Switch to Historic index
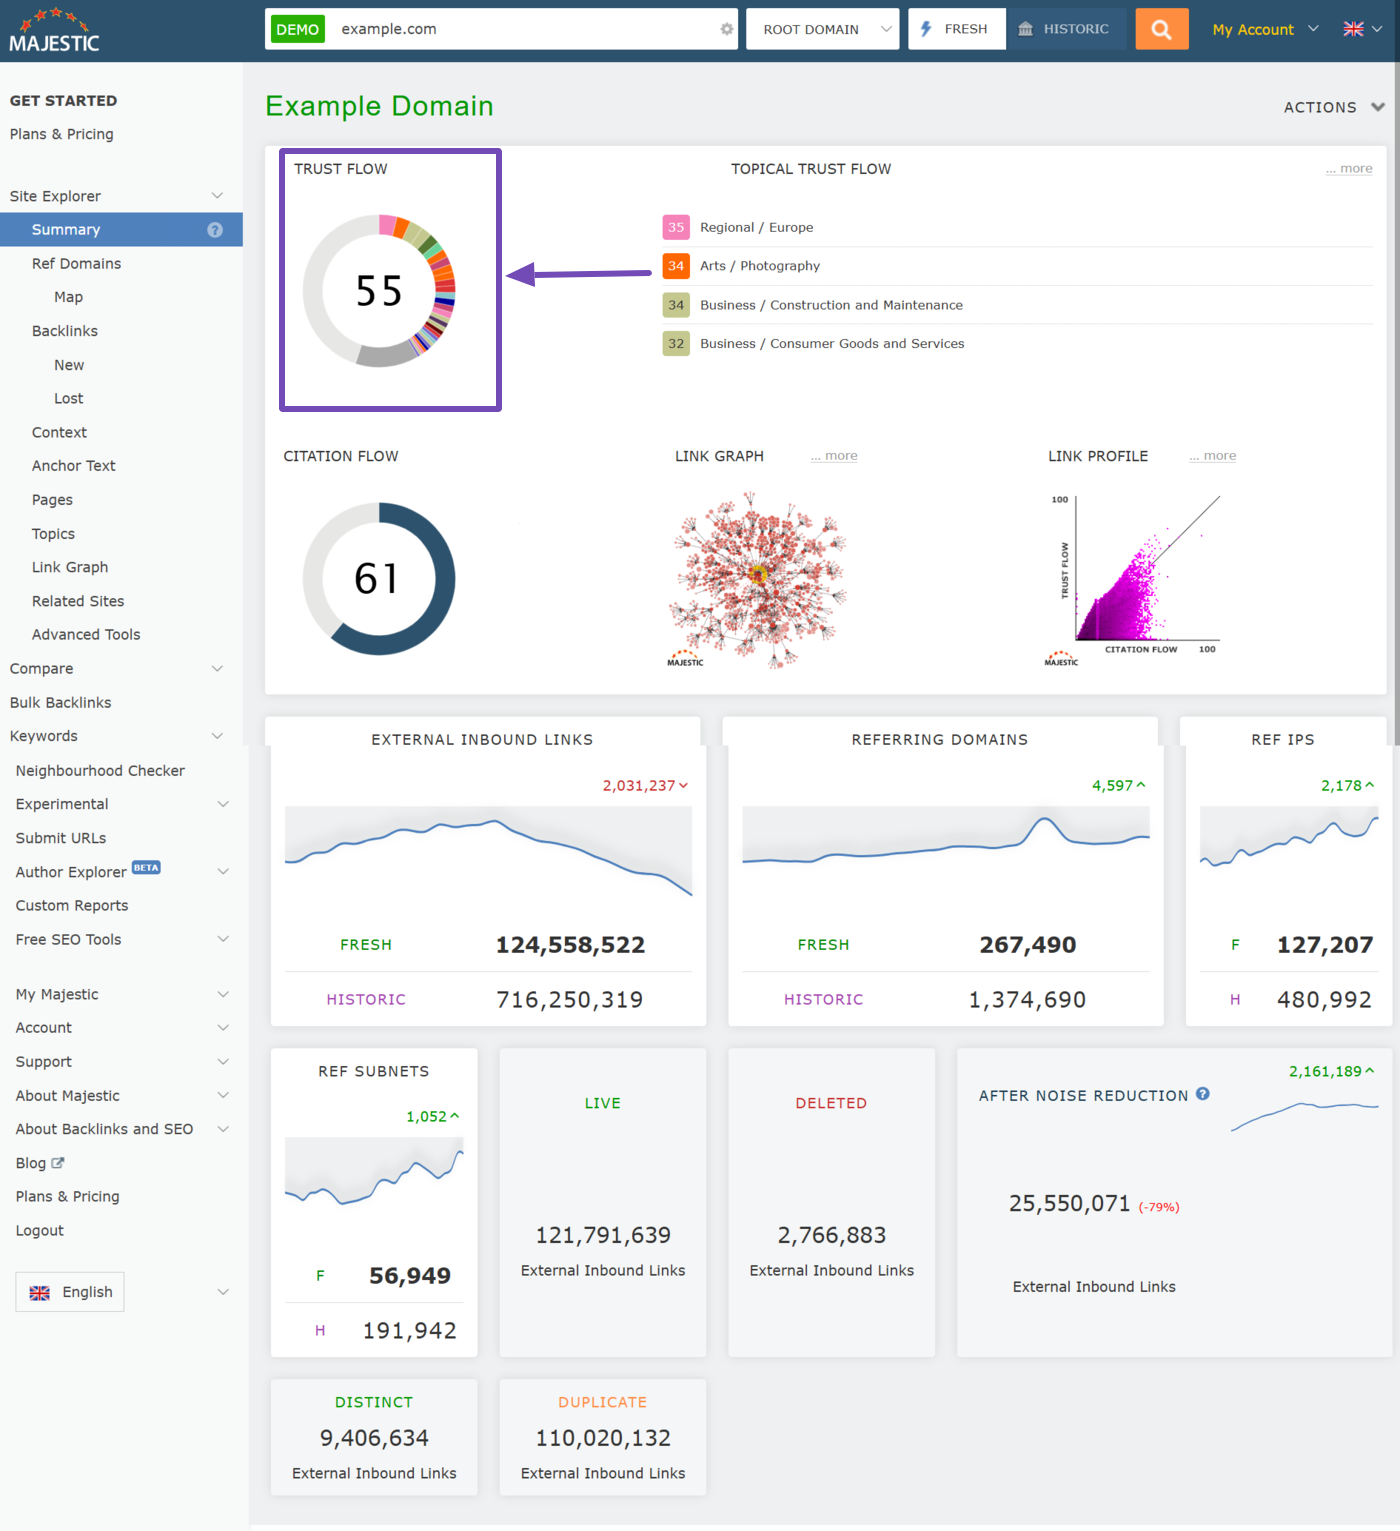1400x1531 pixels. [1066, 29]
